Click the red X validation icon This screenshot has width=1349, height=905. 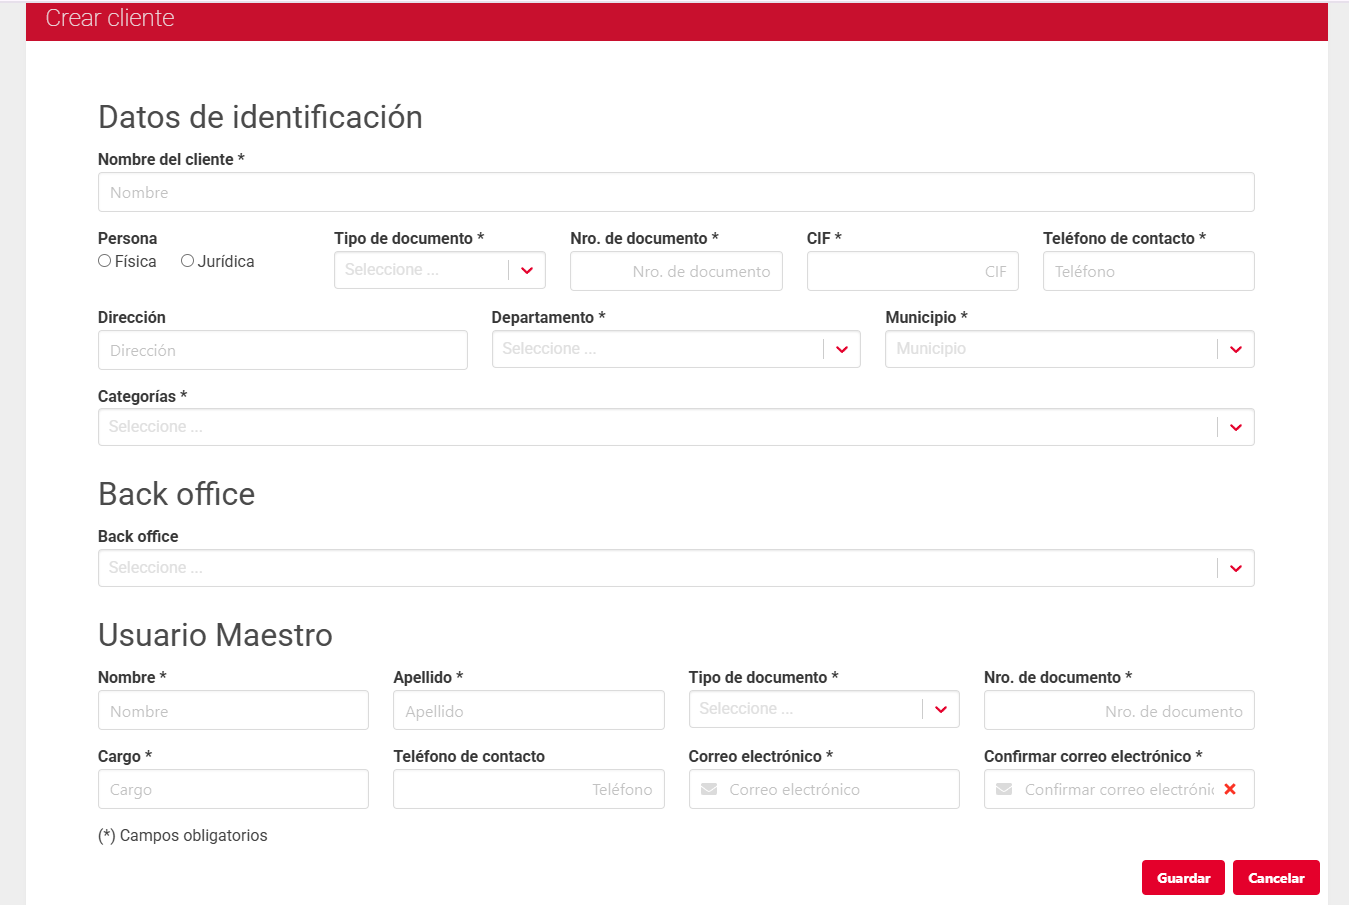point(1230,789)
